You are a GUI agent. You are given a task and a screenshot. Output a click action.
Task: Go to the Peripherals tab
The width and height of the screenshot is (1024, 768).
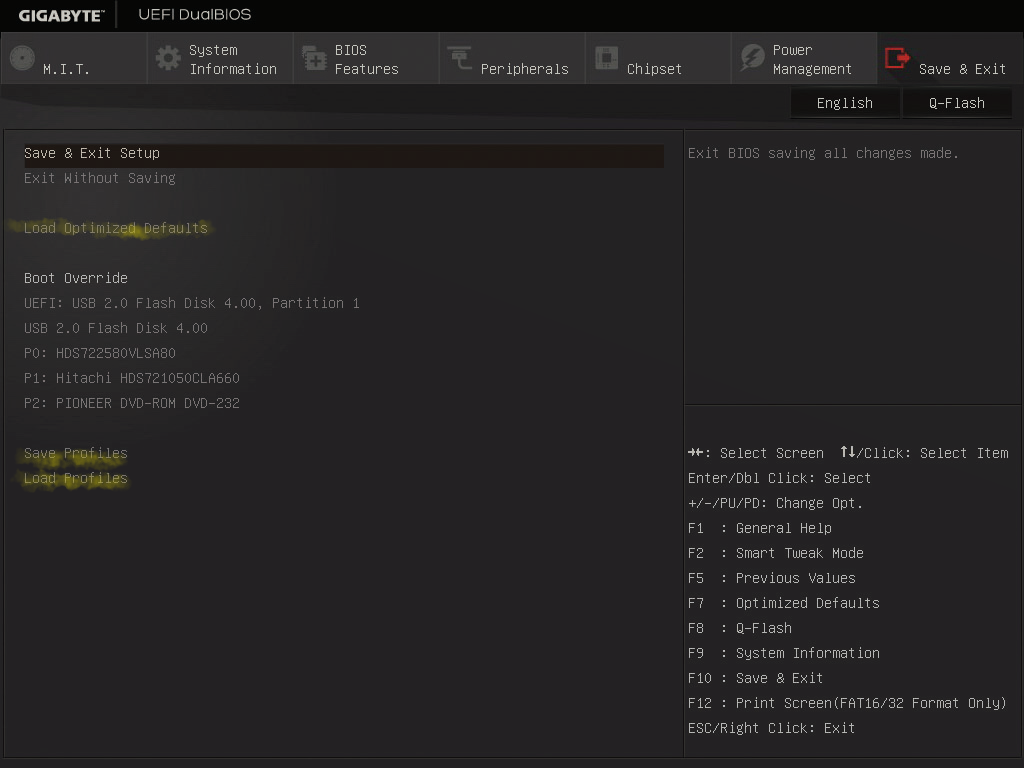(x=512, y=58)
